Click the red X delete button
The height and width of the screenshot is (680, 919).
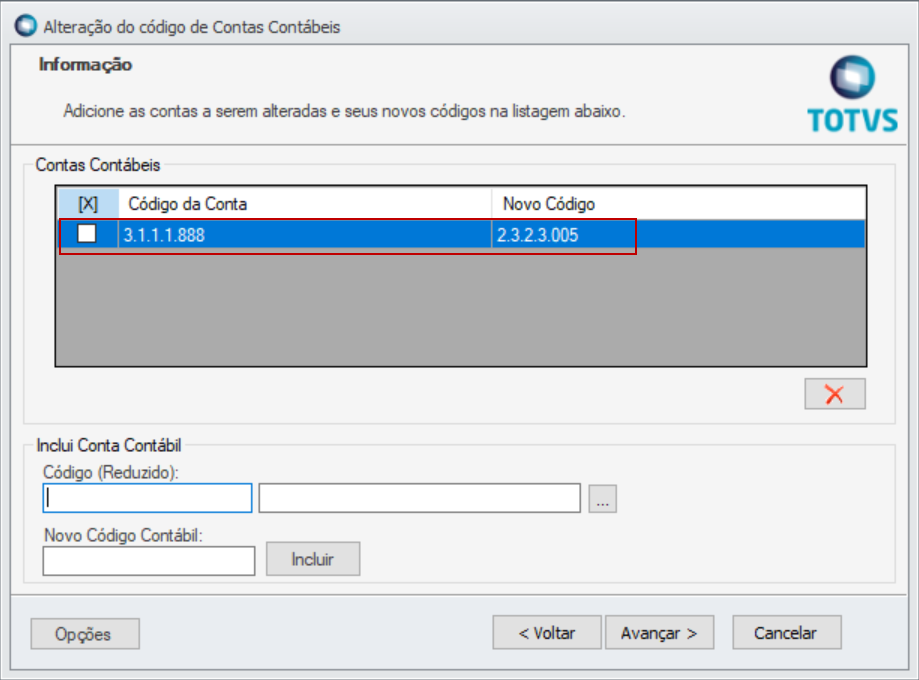(x=835, y=394)
